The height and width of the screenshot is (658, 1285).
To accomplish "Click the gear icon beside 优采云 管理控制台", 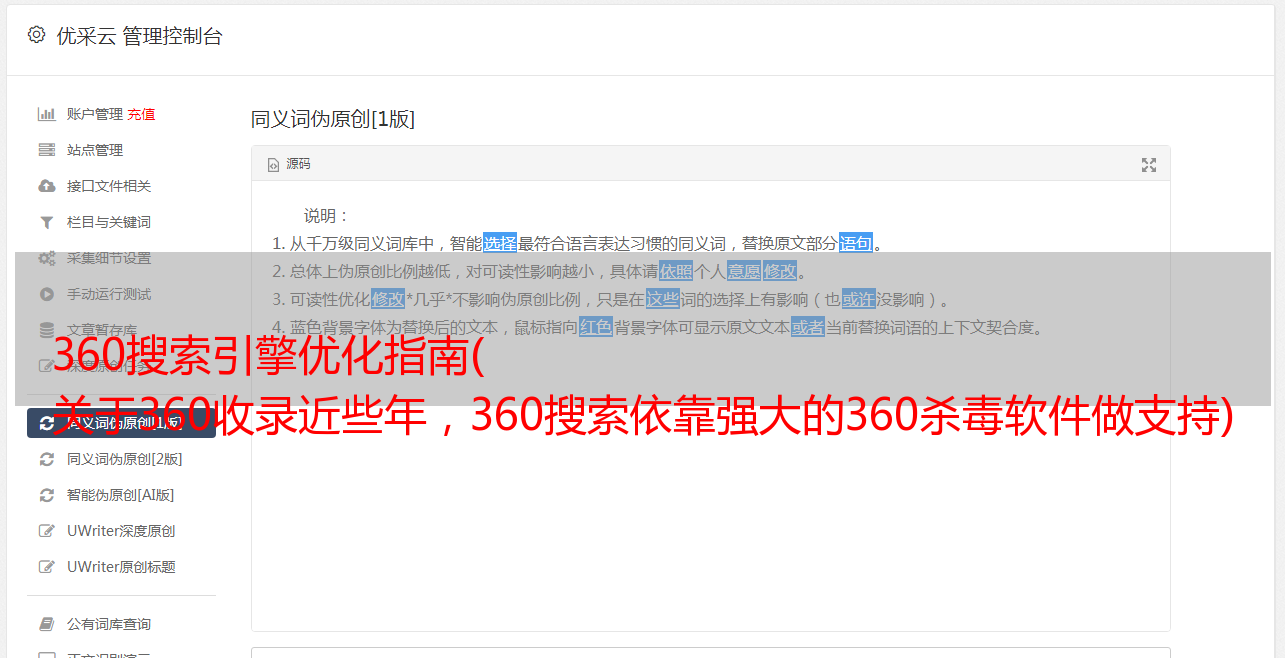I will pos(37,35).
